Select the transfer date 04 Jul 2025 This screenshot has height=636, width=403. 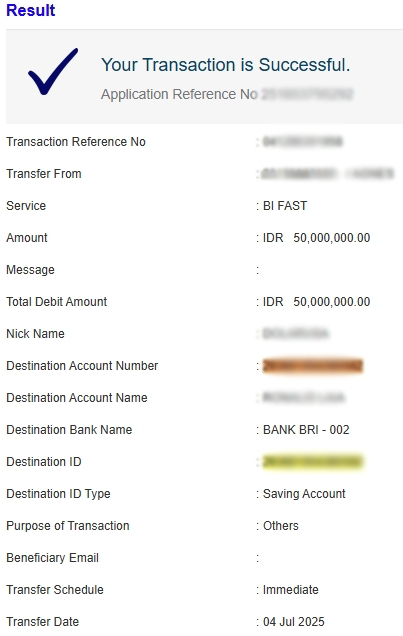[x=294, y=622]
